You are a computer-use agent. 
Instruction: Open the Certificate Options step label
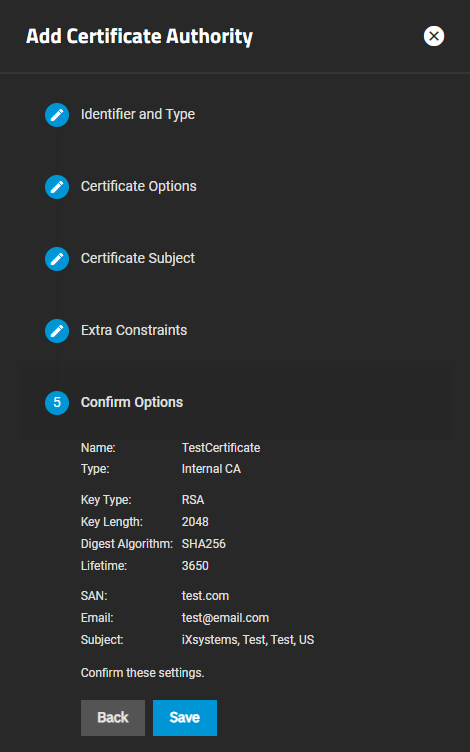(x=139, y=186)
